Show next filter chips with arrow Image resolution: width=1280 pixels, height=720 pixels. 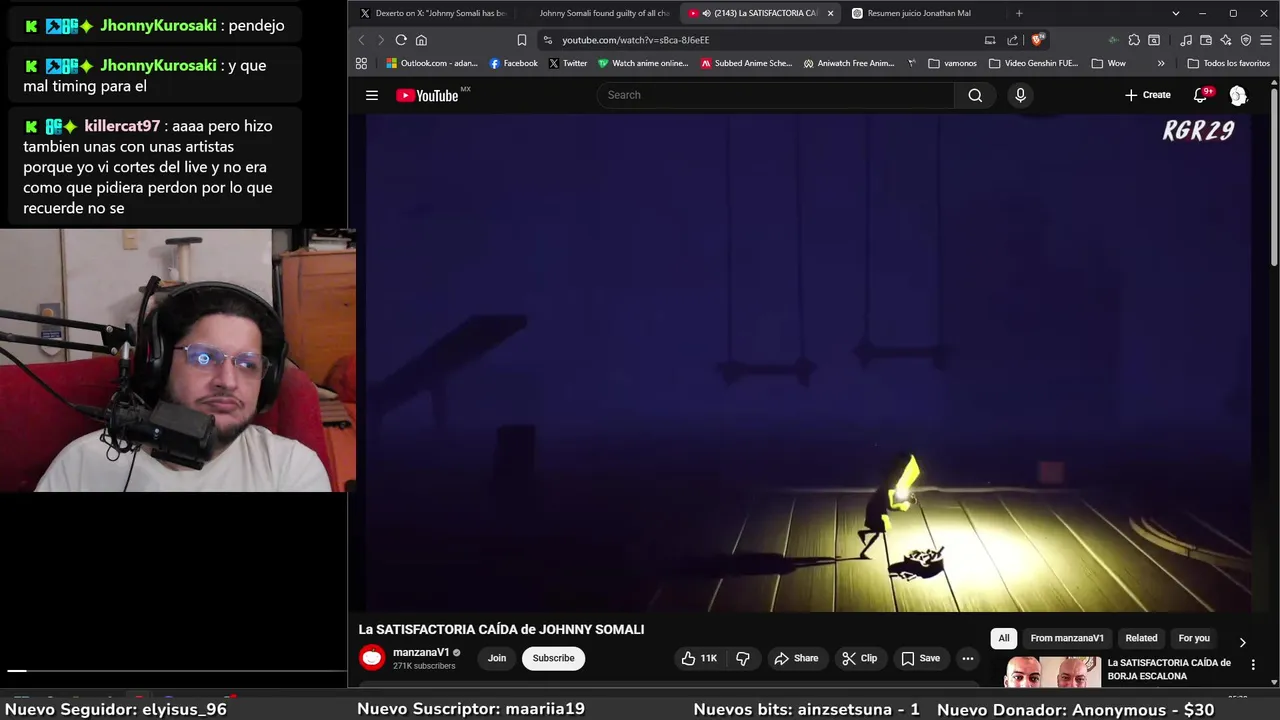[1242, 642]
